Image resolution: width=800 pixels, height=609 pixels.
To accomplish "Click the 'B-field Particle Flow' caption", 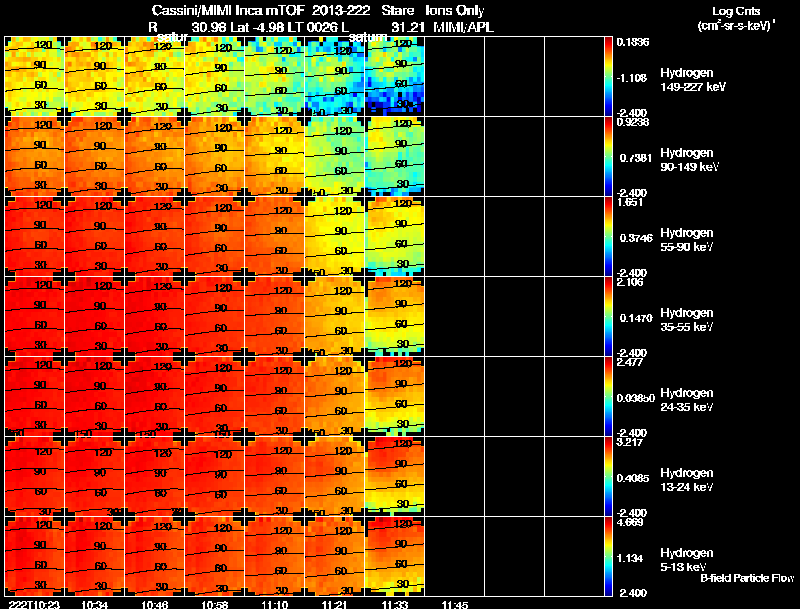I will [747, 578].
